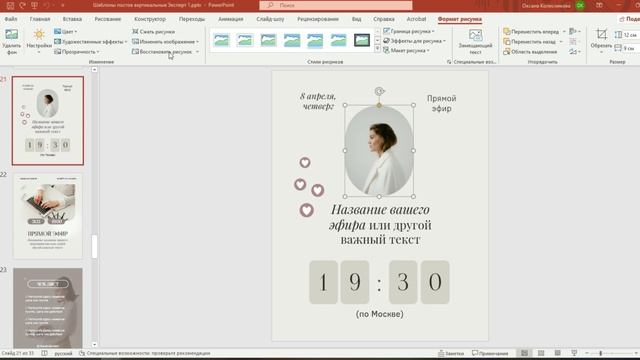Viewport: 640px width, 360px height.
Task: Click the text (по Москве) on slide
Action: [380, 314]
